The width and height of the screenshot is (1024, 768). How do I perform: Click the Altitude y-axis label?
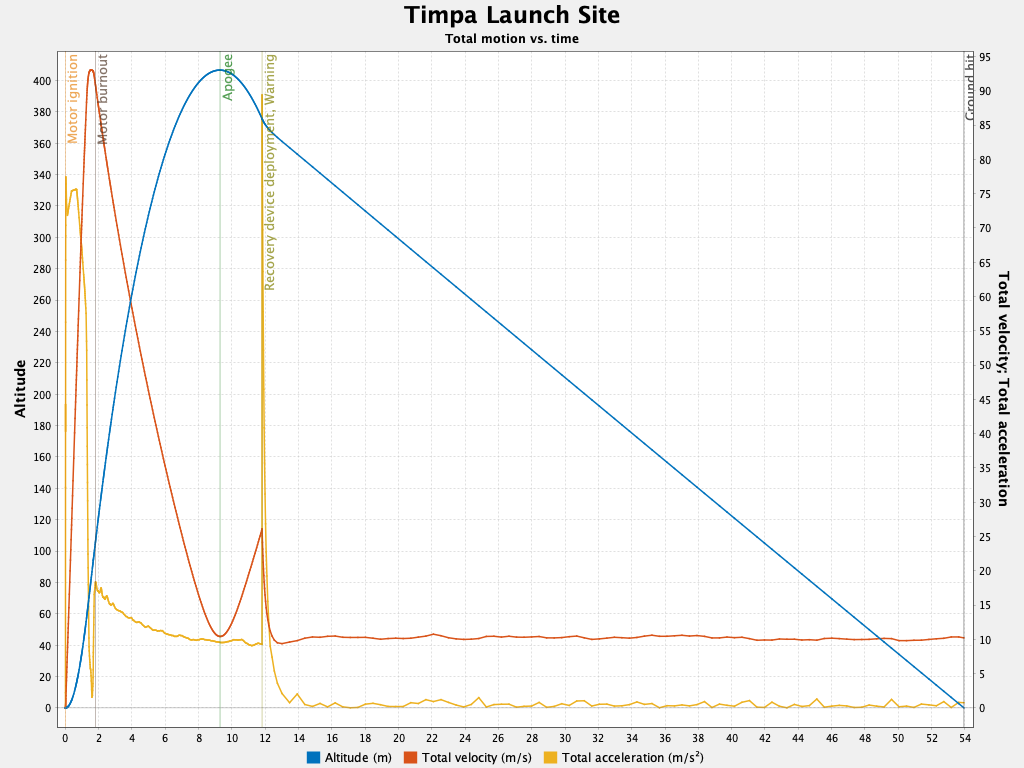20,386
